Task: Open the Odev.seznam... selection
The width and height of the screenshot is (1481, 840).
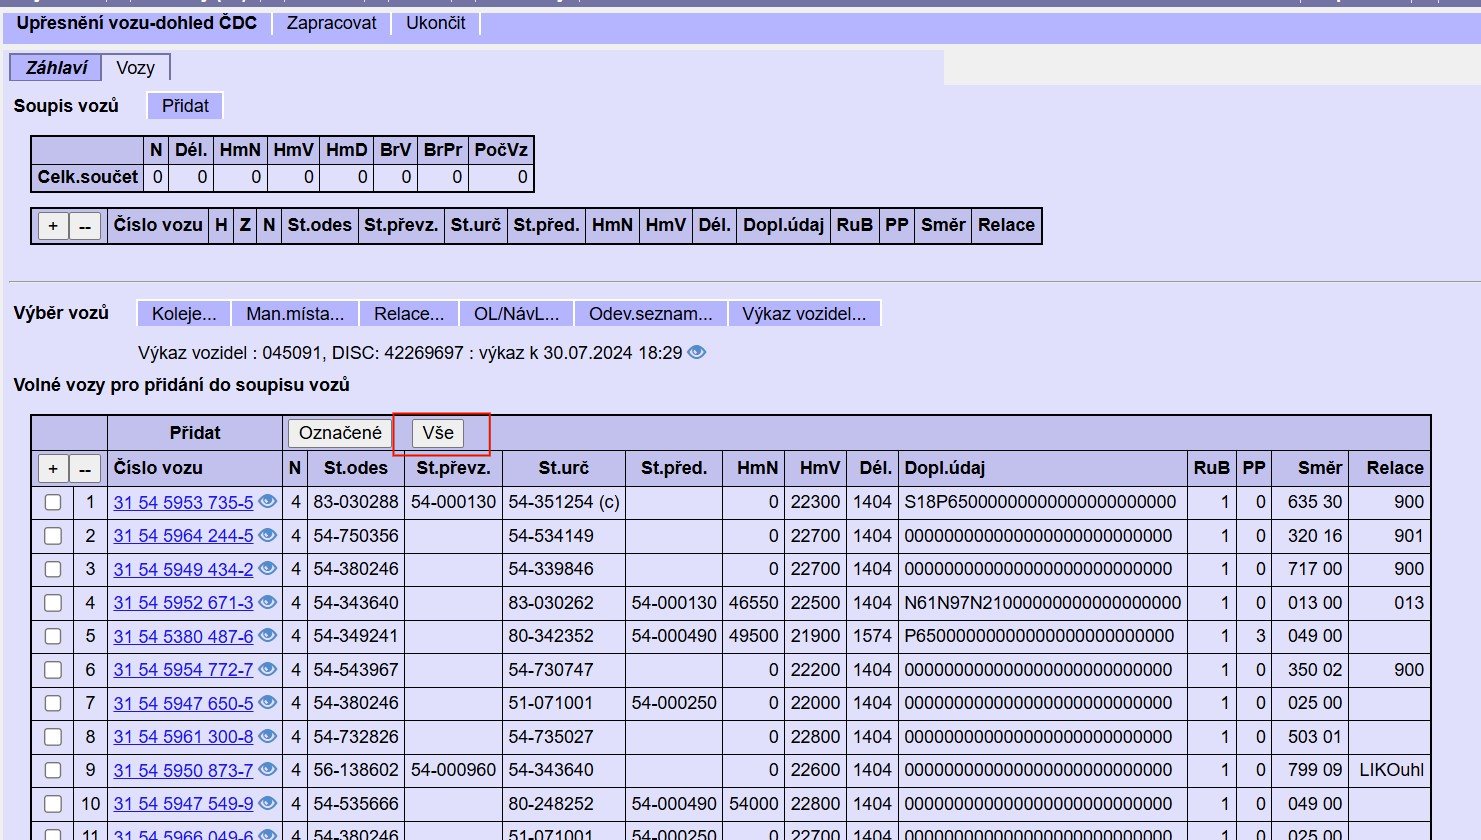Action: pos(650,314)
